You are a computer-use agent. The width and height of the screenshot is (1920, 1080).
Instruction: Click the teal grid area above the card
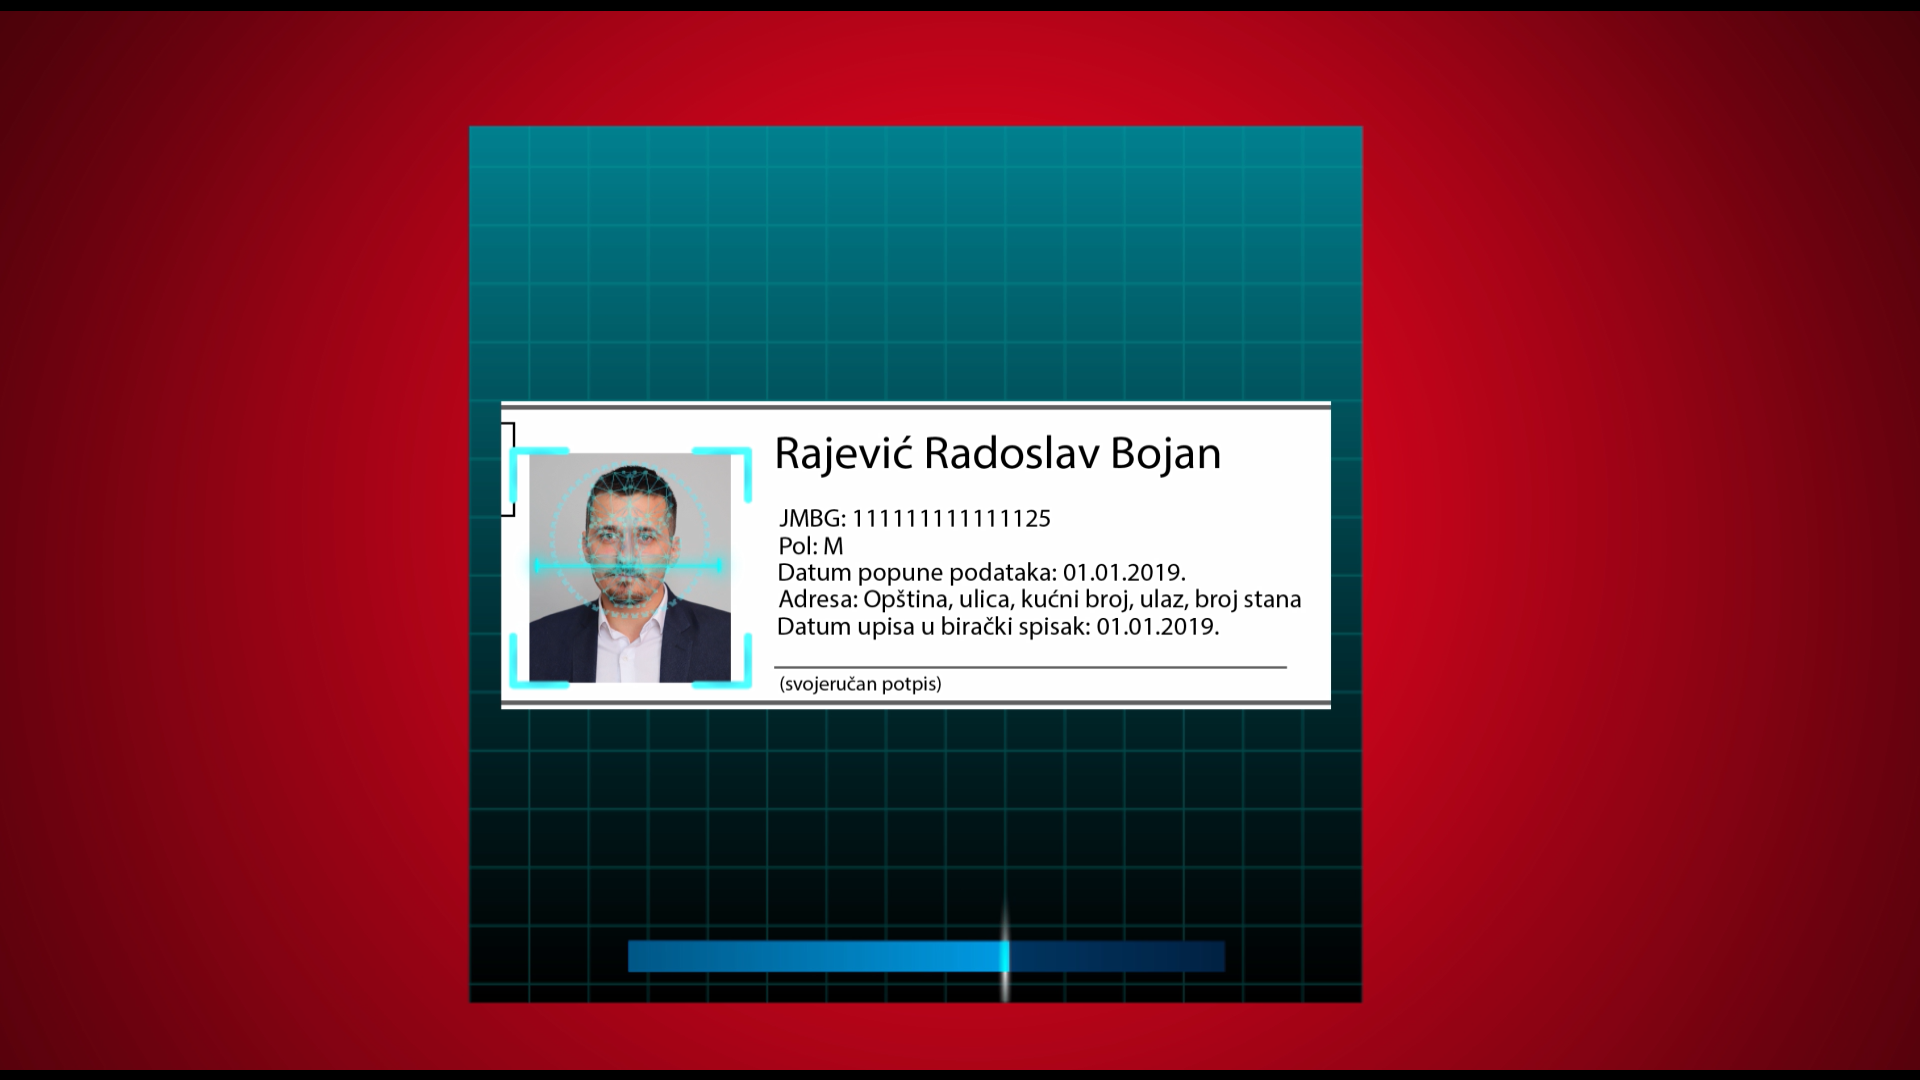pos(915,265)
